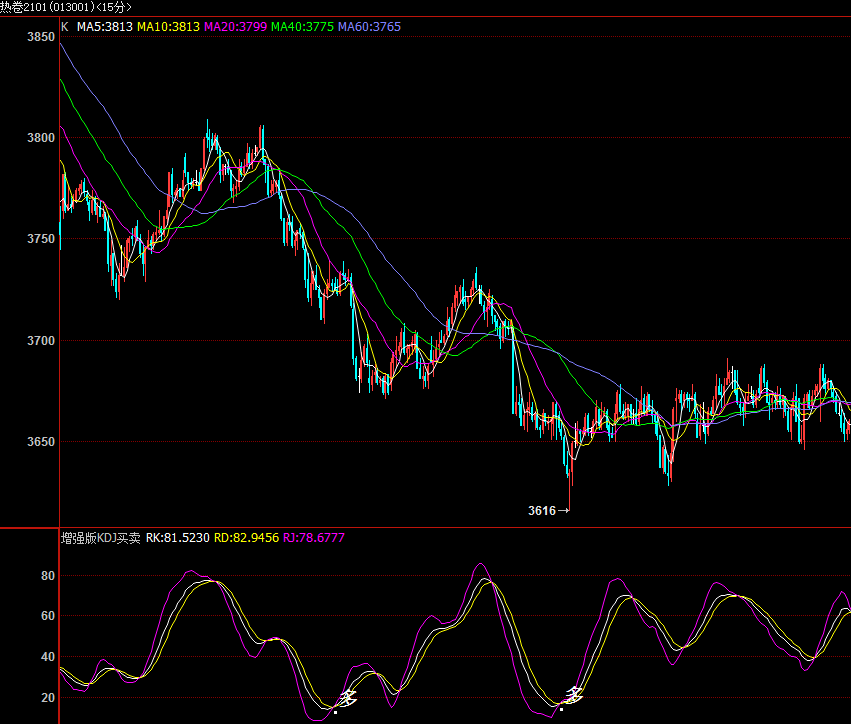
Task: Select the 20 level on KDJ axis
Action: pos(48,698)
